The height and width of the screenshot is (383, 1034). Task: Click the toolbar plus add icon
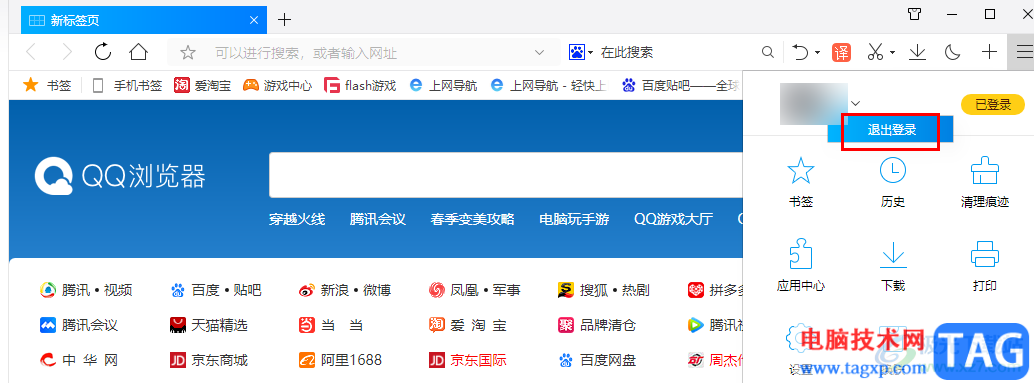click(x=989, y=52)
